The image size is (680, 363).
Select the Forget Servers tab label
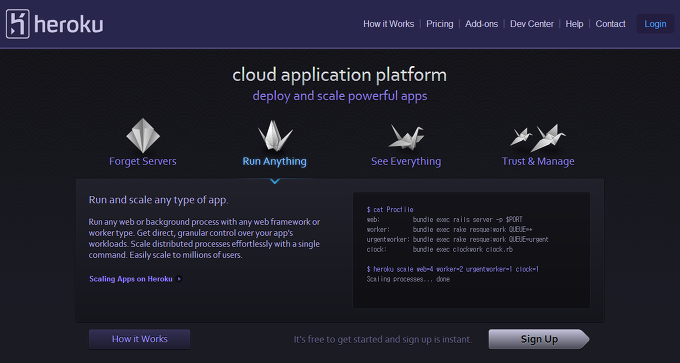click(x=143, y=161)
